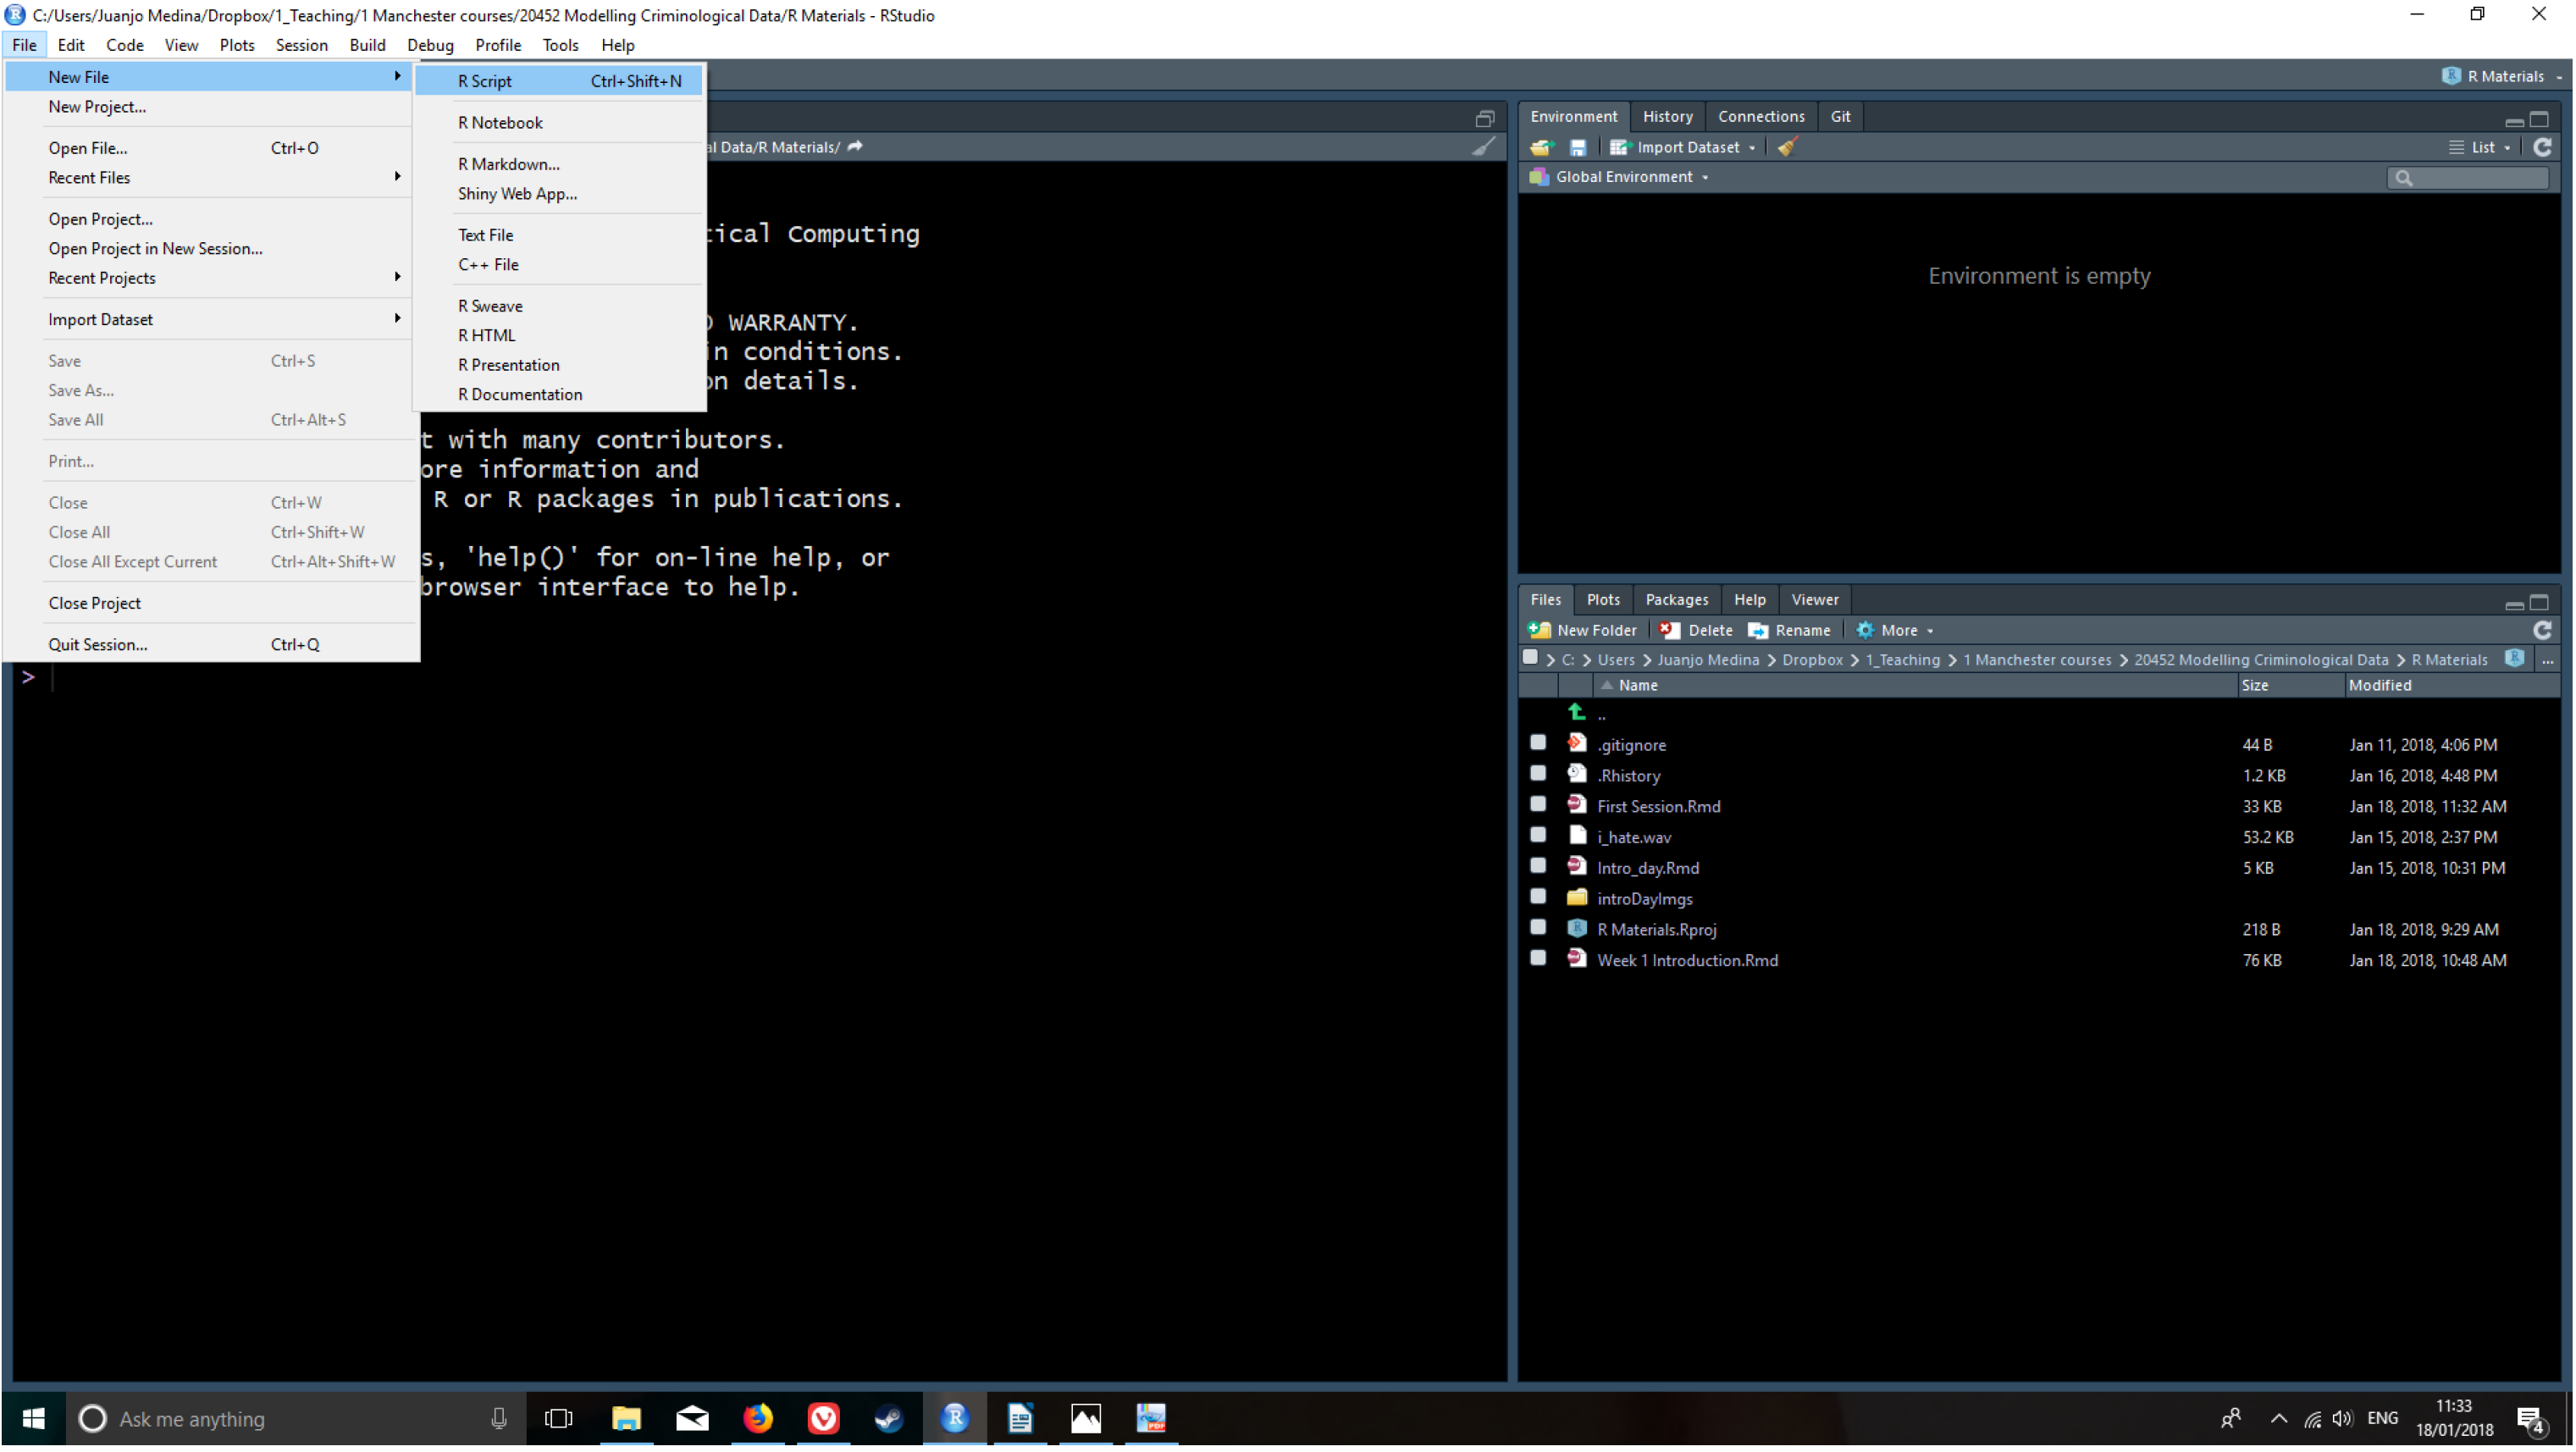Image resolution: width=2576 pixels, height=1452 pixels.
Task: Click the load workspace folder icon
Action: (1541, 147)
